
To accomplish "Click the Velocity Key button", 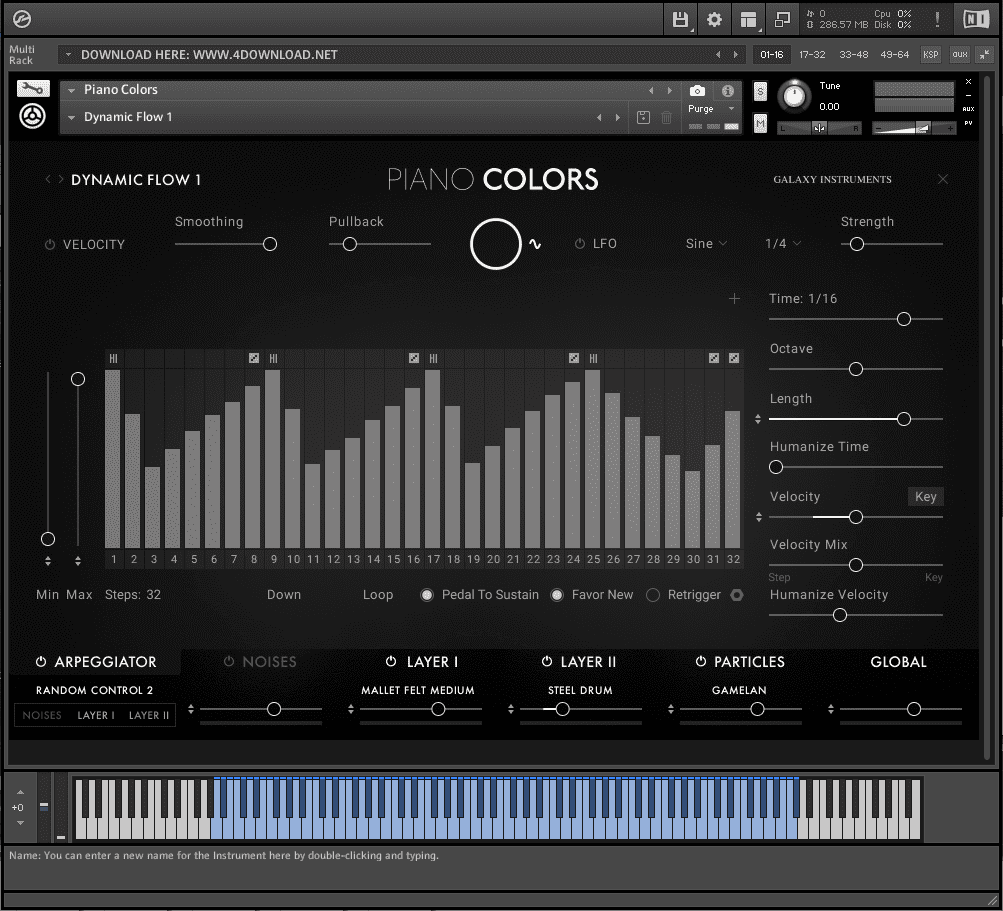I will pyautogui.click(x=926, y=496).
